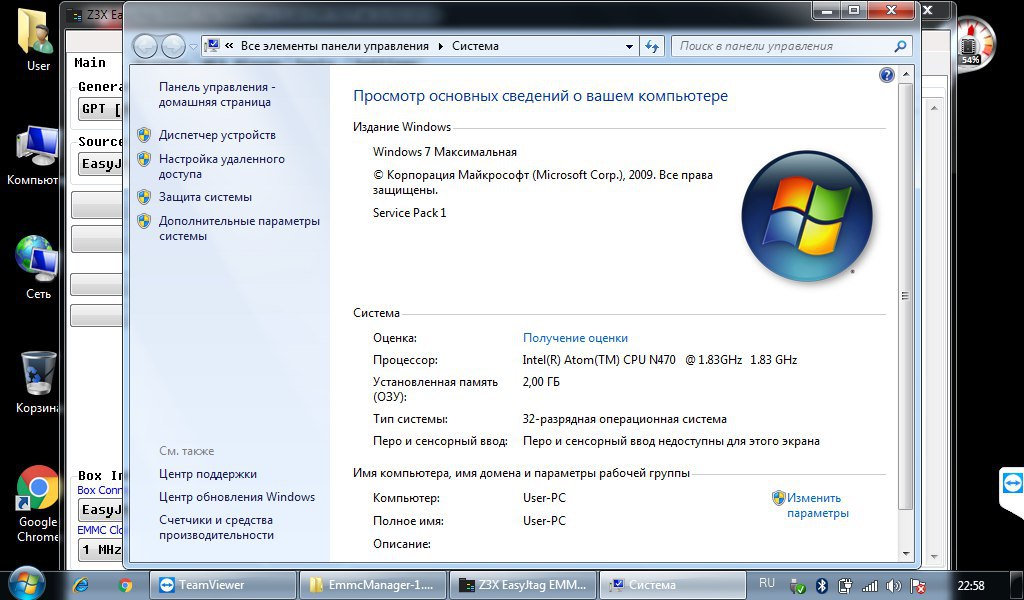Expand arrow before 'Система' in breadcrumb

point(441,46)
